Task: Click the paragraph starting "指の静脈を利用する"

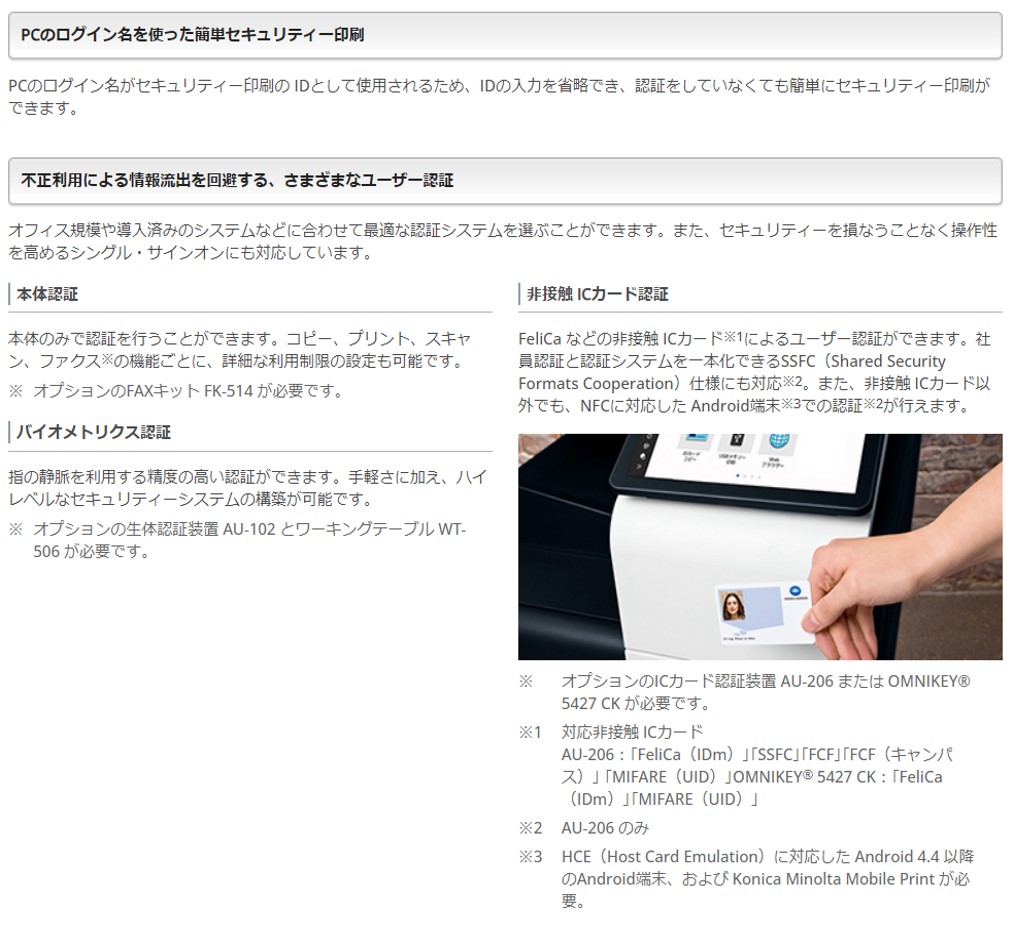Action: [x=247, y=488]
